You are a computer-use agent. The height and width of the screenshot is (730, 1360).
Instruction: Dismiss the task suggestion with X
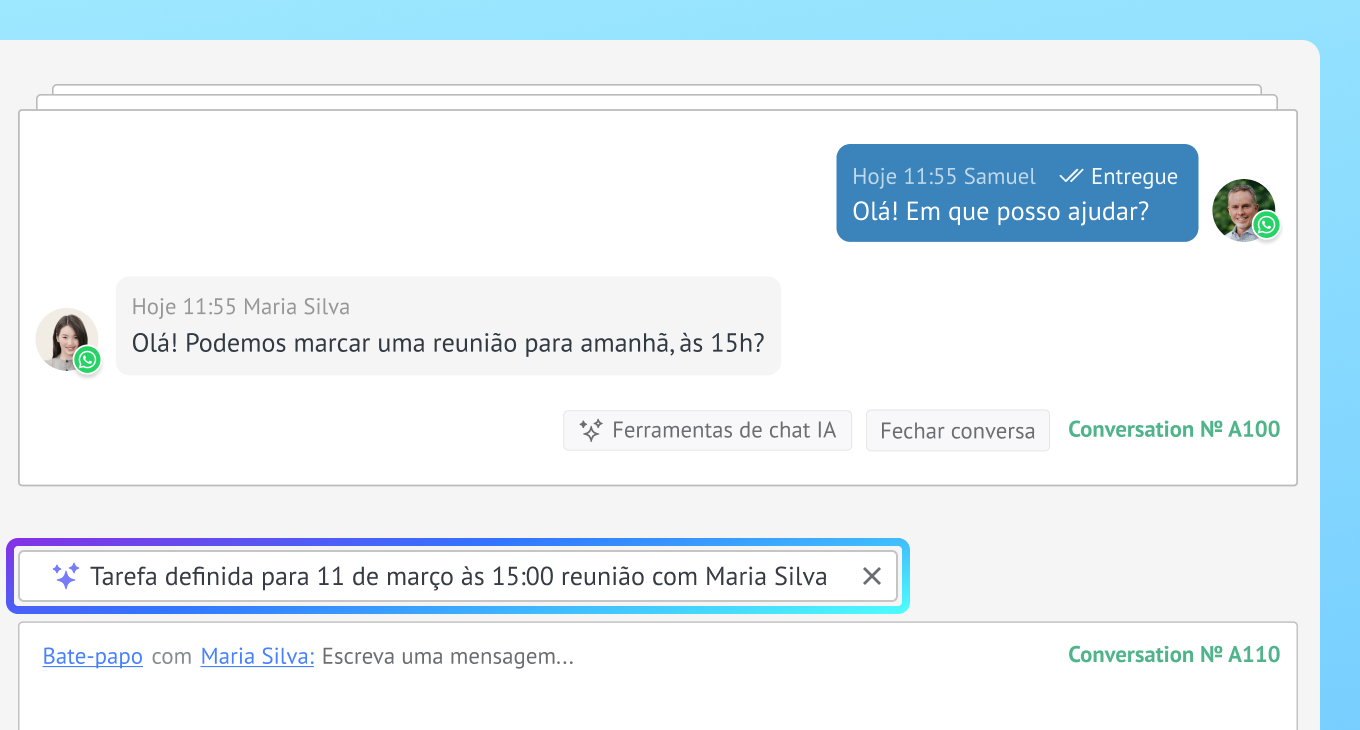(x=872, y=576)
